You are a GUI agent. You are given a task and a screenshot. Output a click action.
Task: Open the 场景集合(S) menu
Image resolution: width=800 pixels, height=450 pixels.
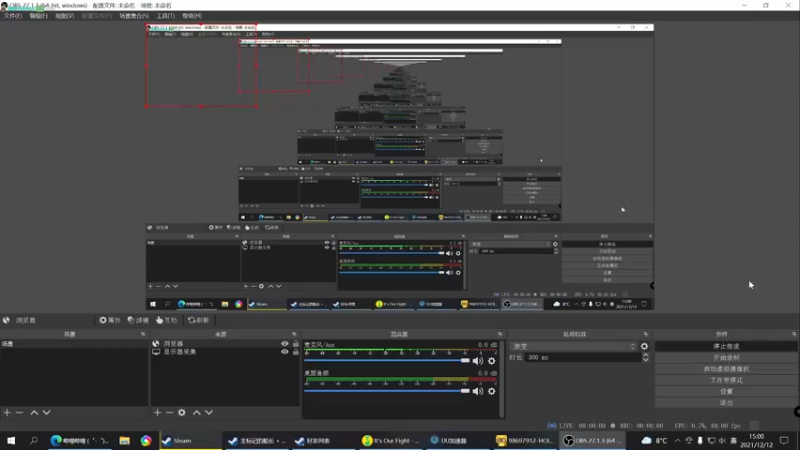134,16
